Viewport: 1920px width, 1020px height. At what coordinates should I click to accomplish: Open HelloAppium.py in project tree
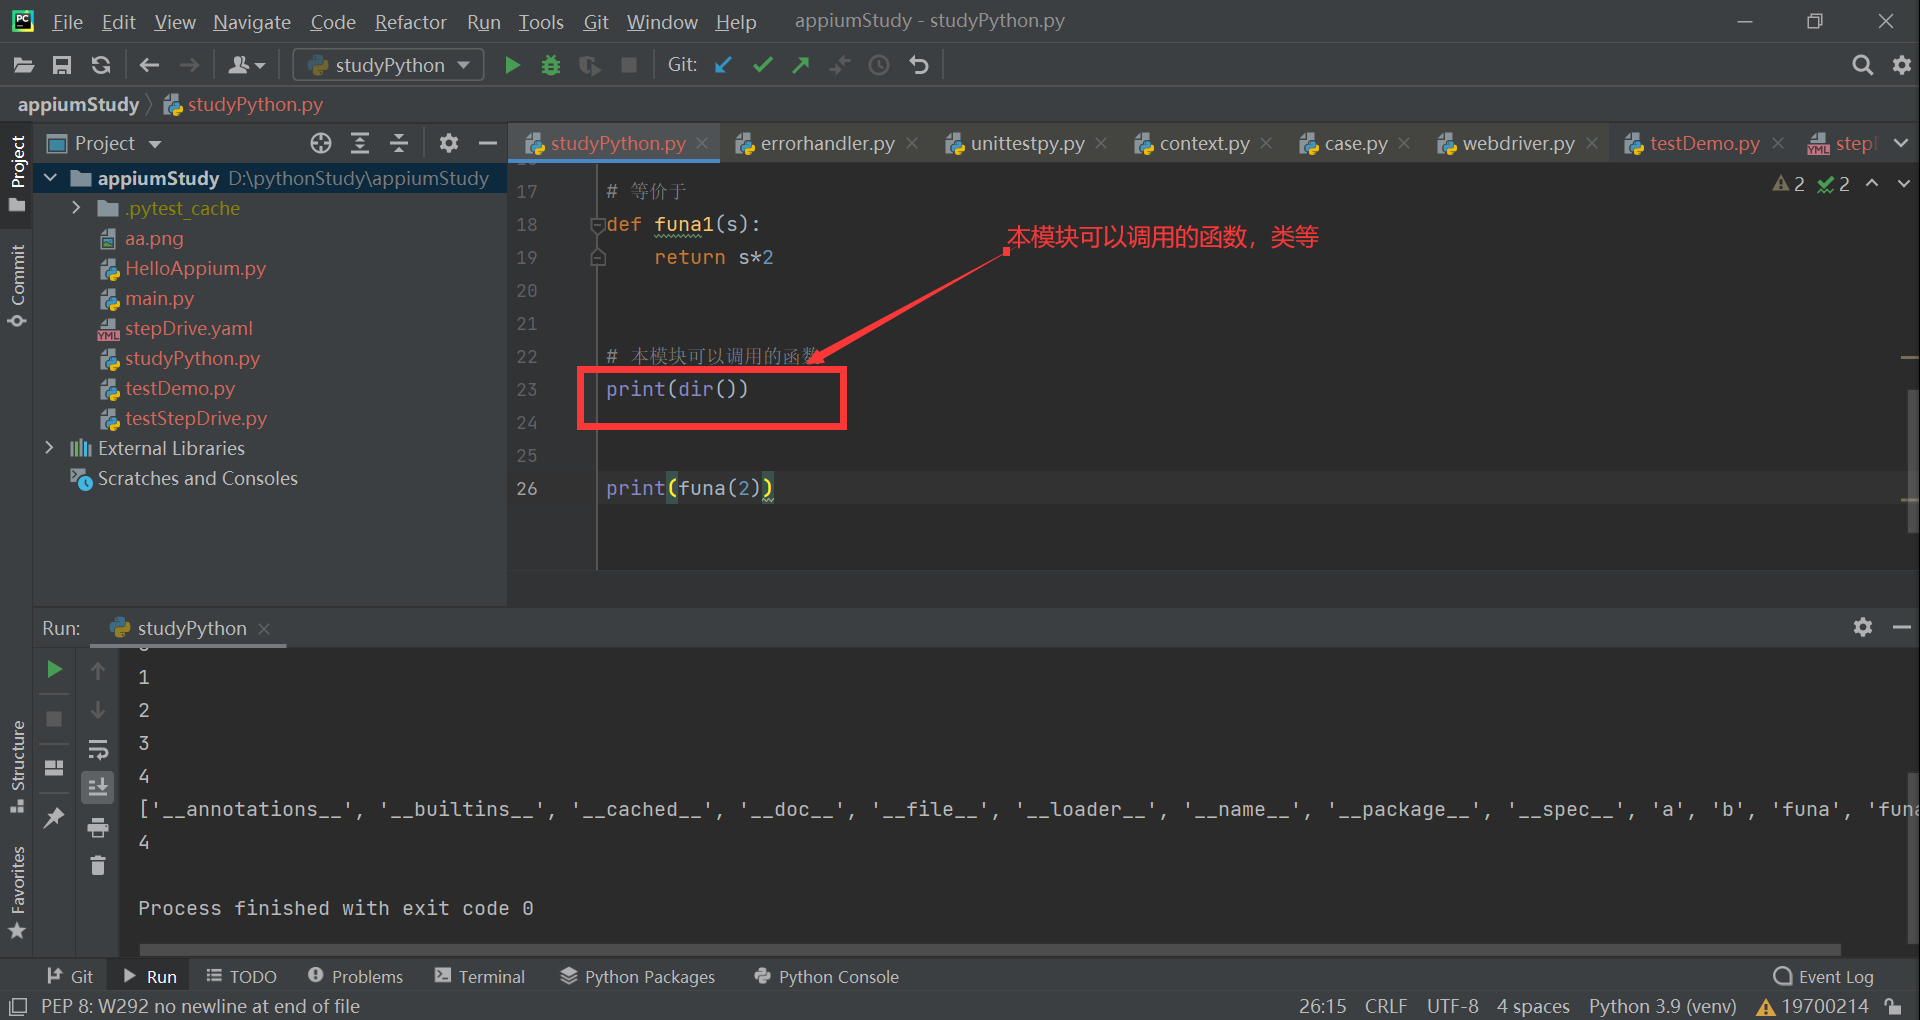195,268
